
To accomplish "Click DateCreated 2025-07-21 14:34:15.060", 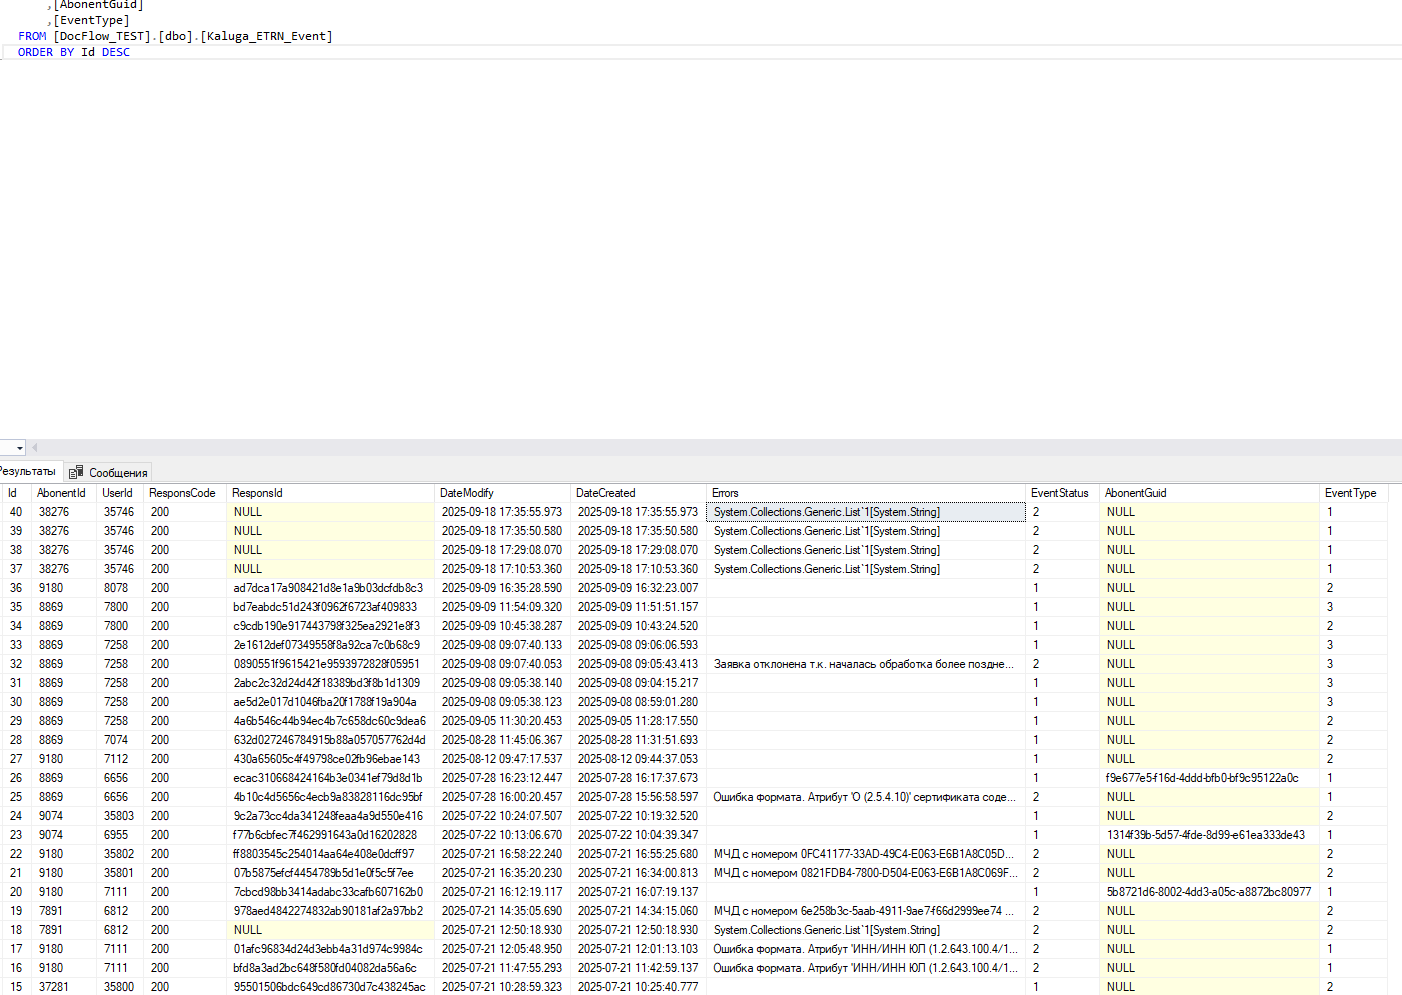I will click(638, 911).
